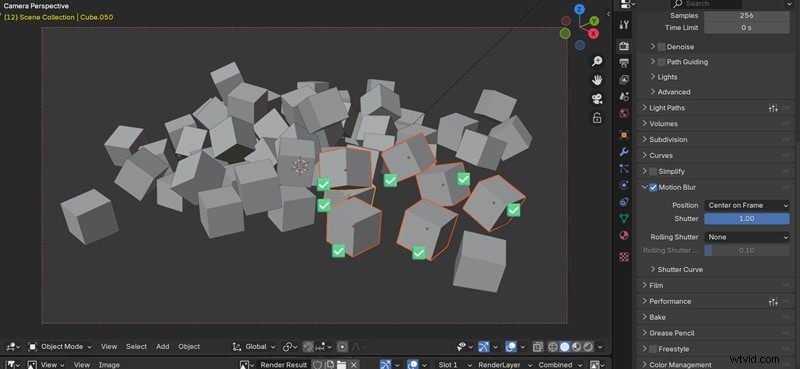Click the Light Paths presets icon
The height and width of the screenshot is (369, 800).
coord(773,108)
